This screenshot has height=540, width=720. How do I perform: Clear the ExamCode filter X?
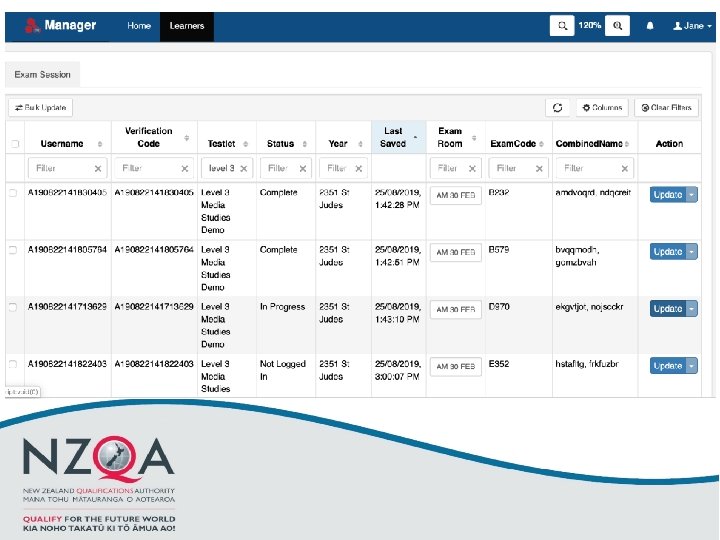539,169
